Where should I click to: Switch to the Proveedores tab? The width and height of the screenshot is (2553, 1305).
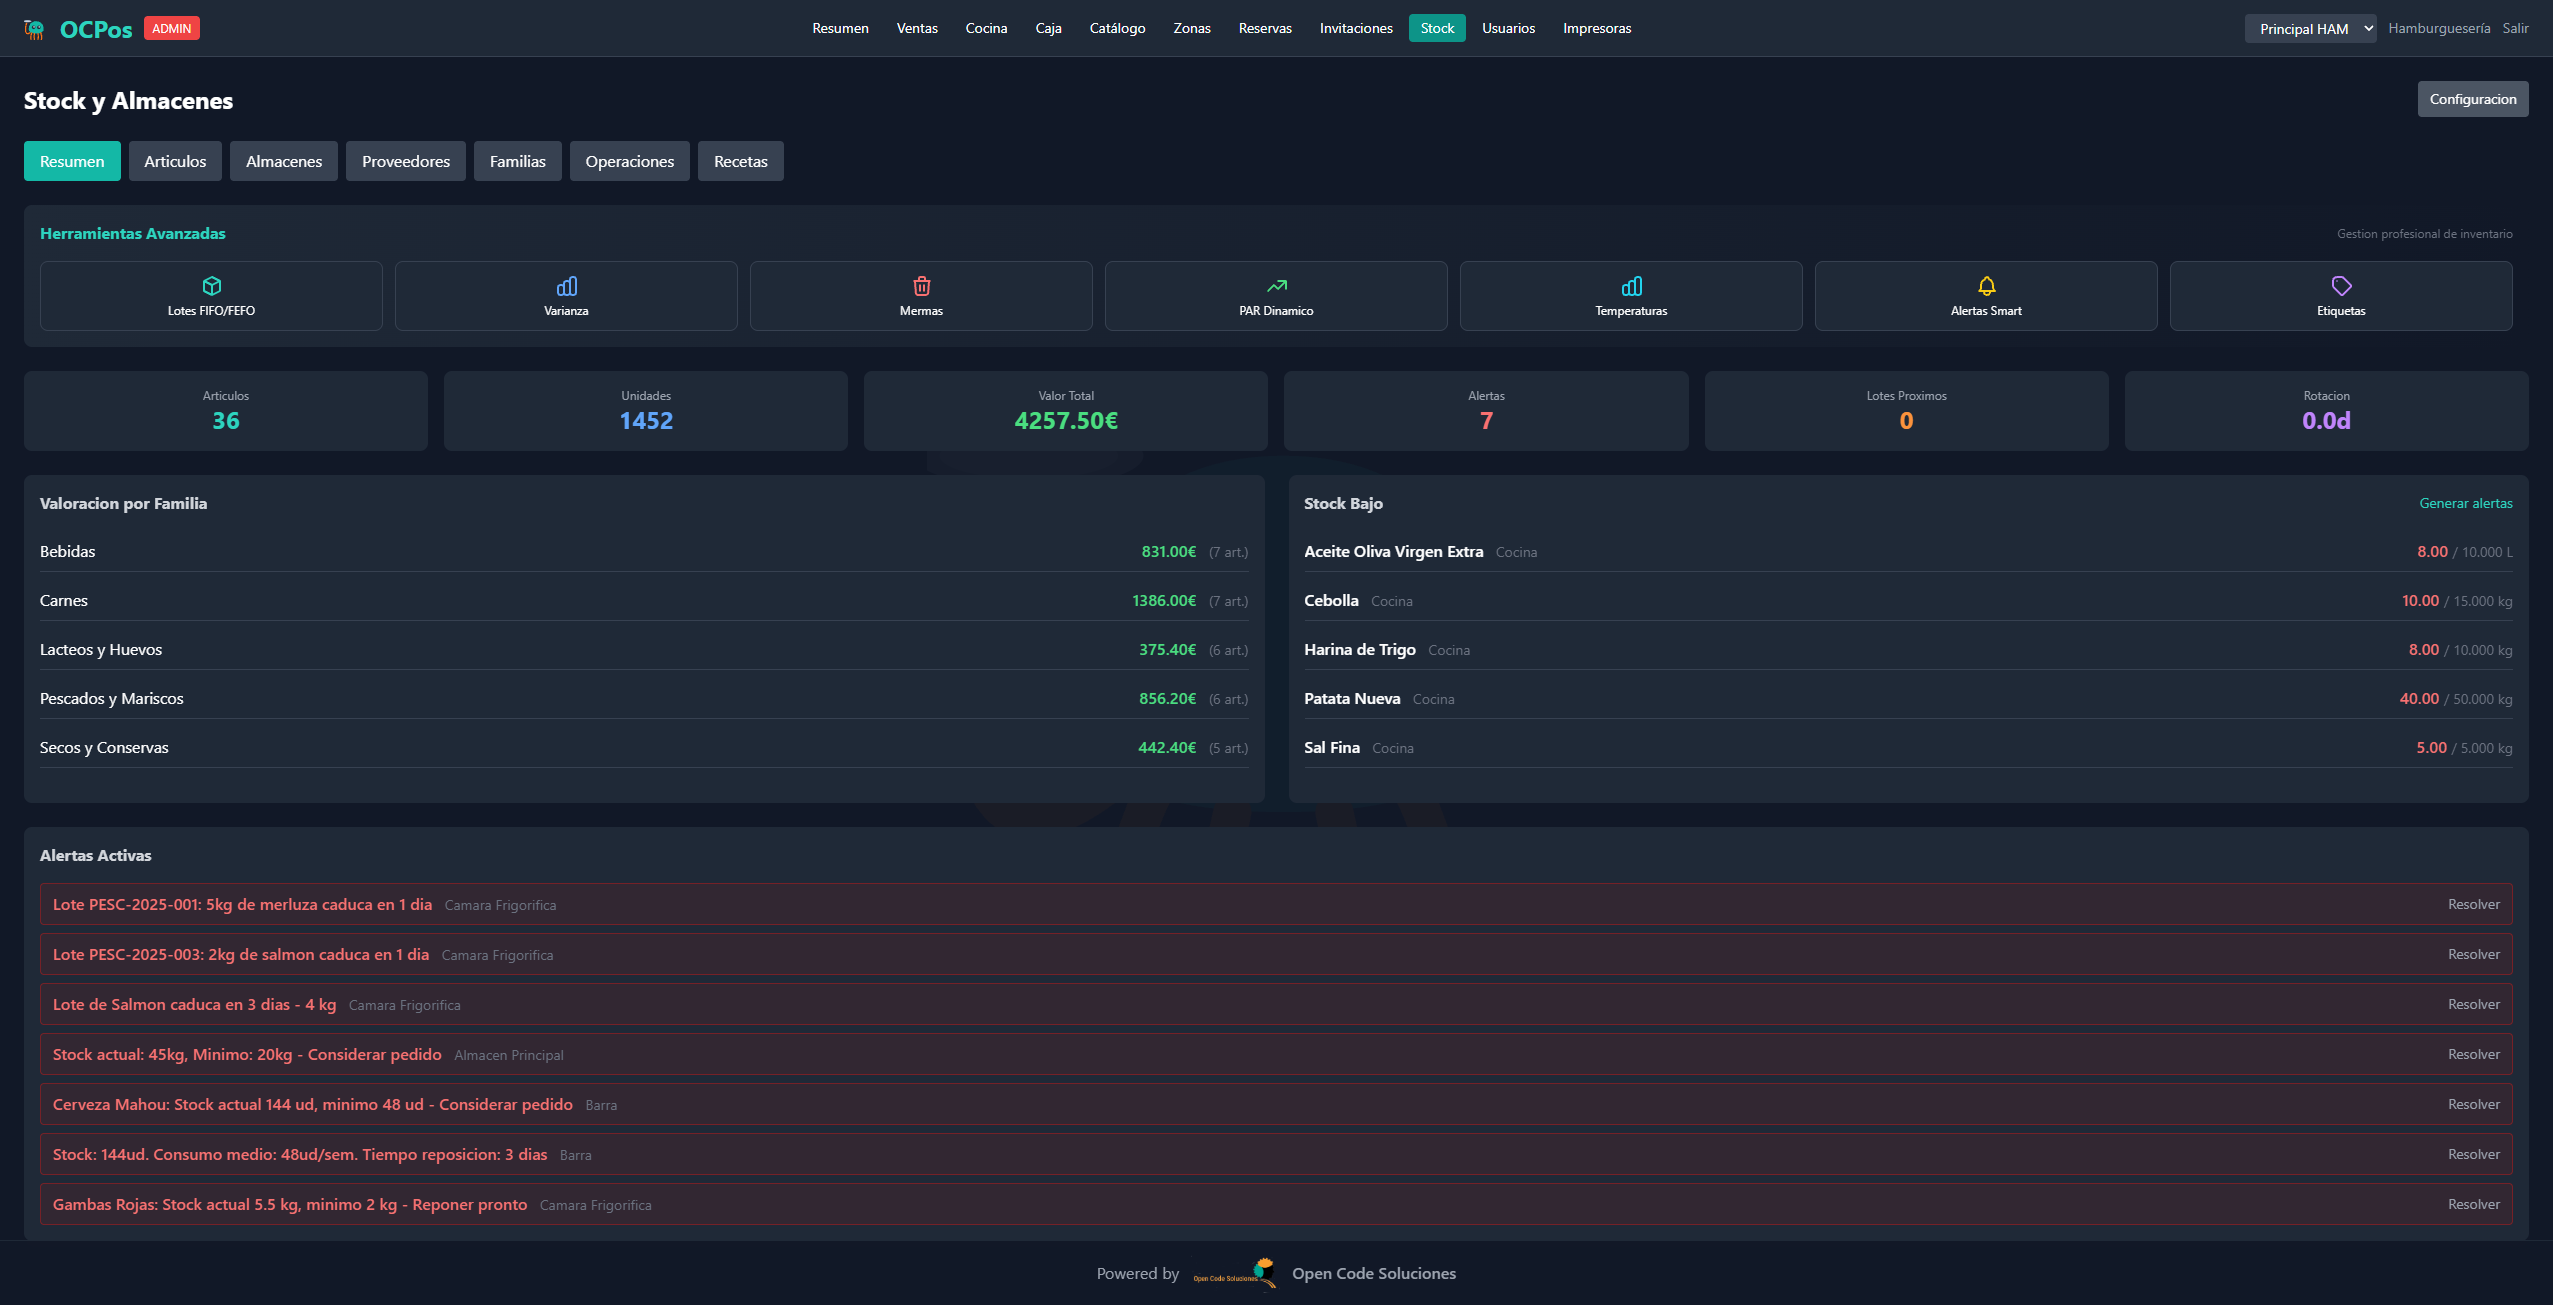(406, 161)
